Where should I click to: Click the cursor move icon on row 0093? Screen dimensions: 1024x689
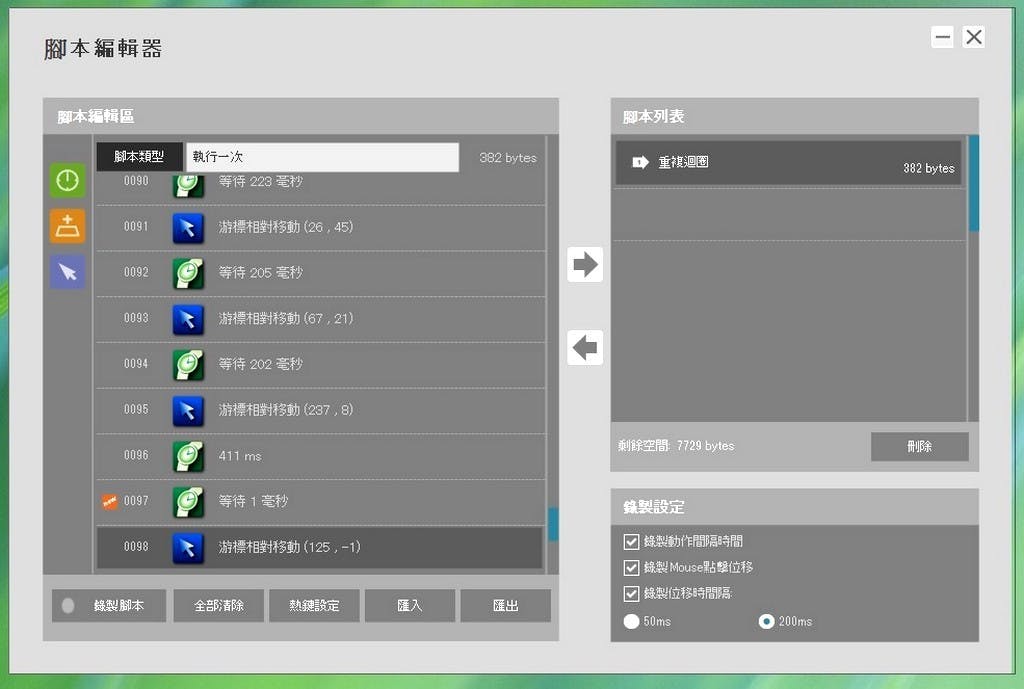(x=188, y=319)
